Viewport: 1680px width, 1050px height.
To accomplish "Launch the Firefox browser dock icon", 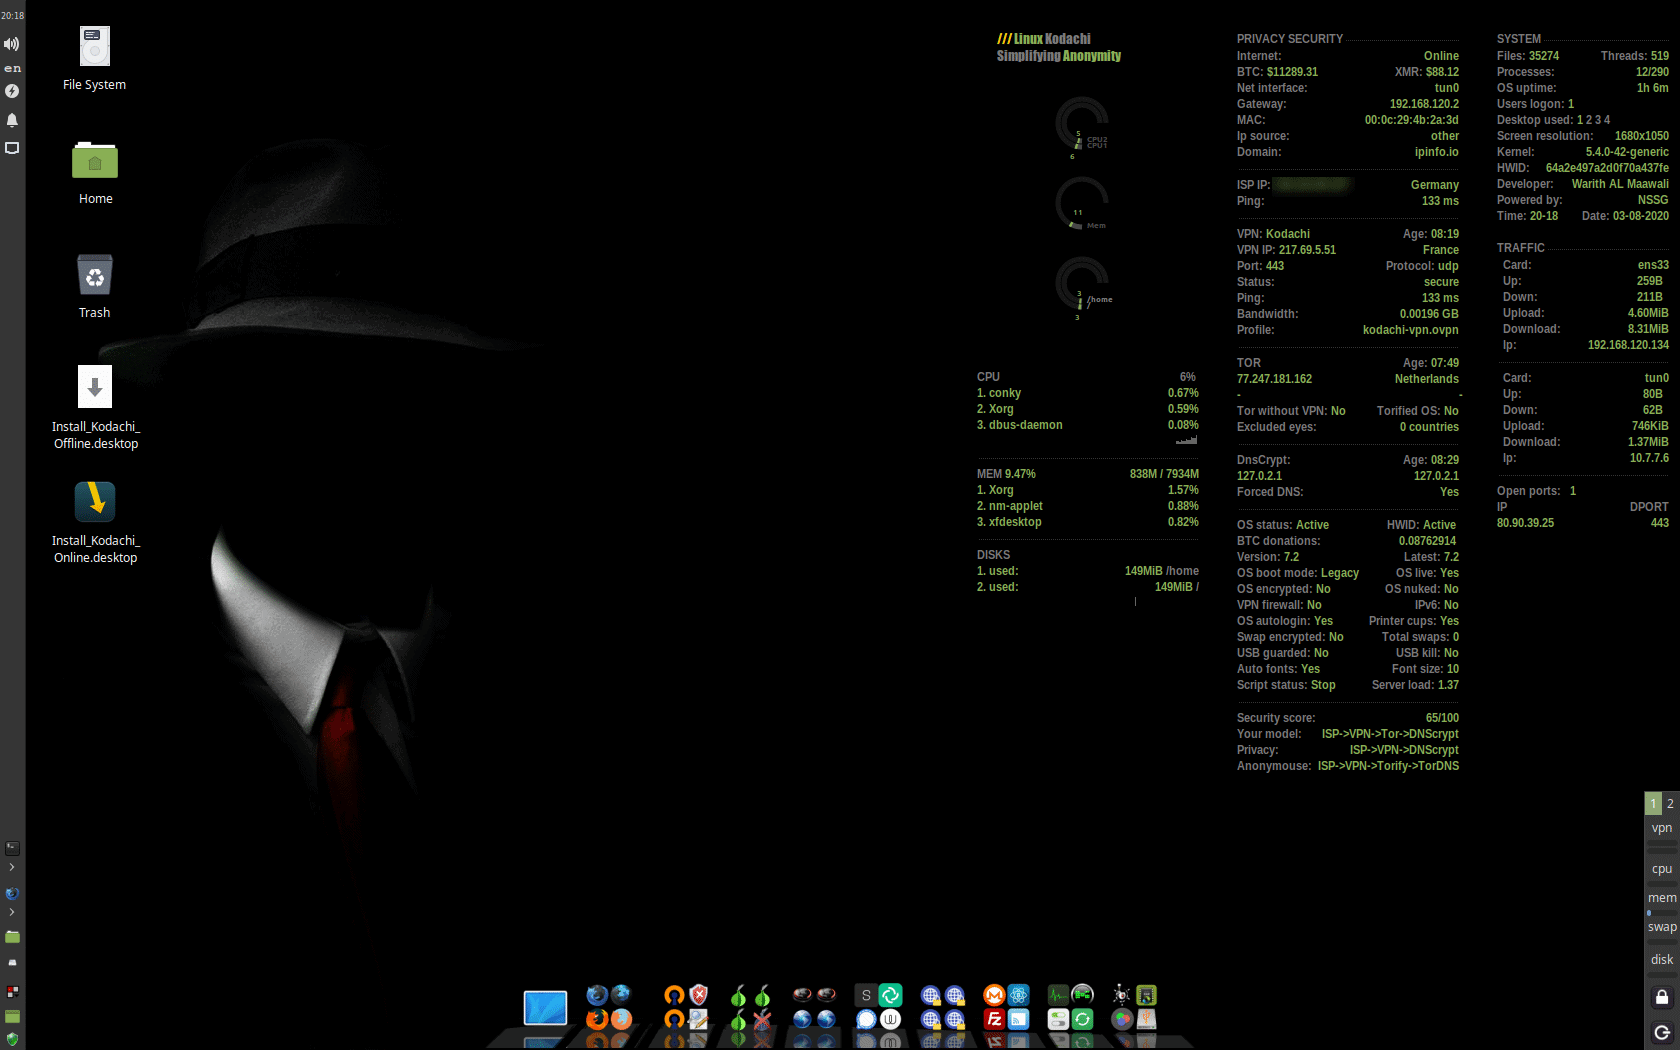I will (x=597, y=1019).
